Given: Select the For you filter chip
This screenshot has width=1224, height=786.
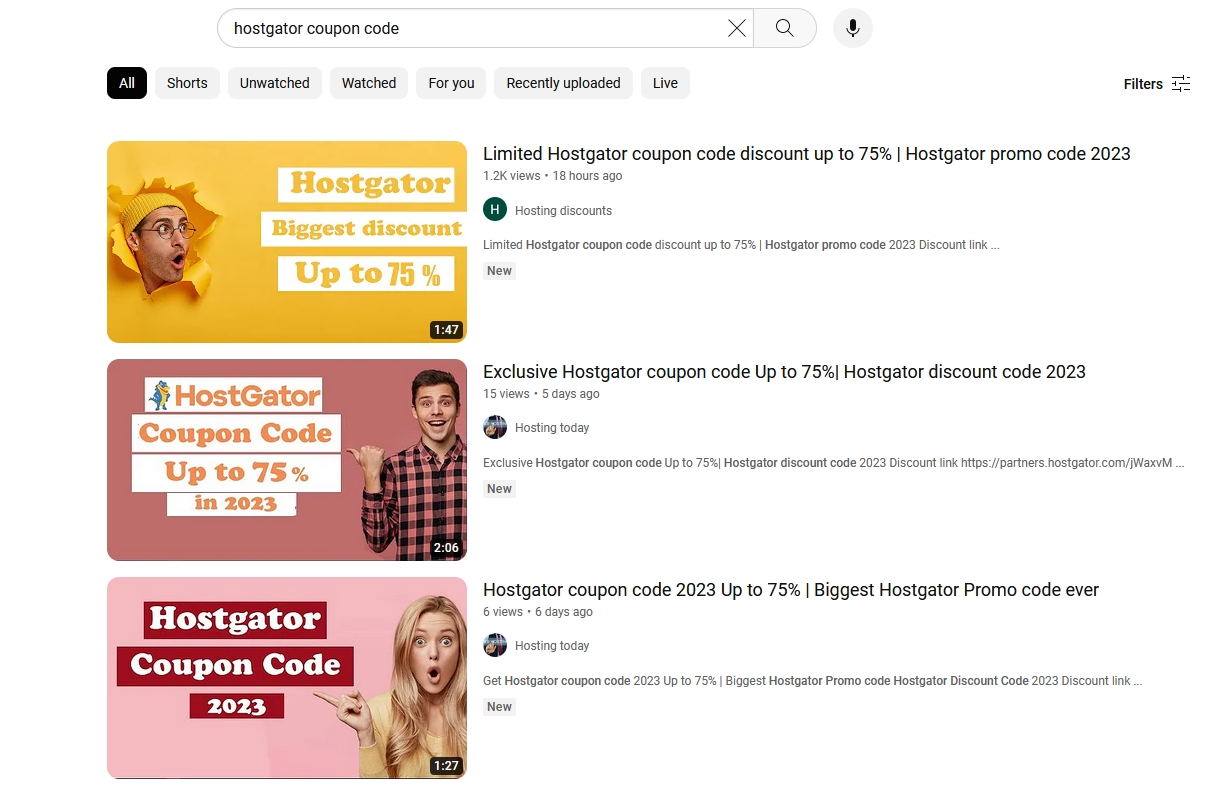Looking at the screenshot, I should 451,83.
